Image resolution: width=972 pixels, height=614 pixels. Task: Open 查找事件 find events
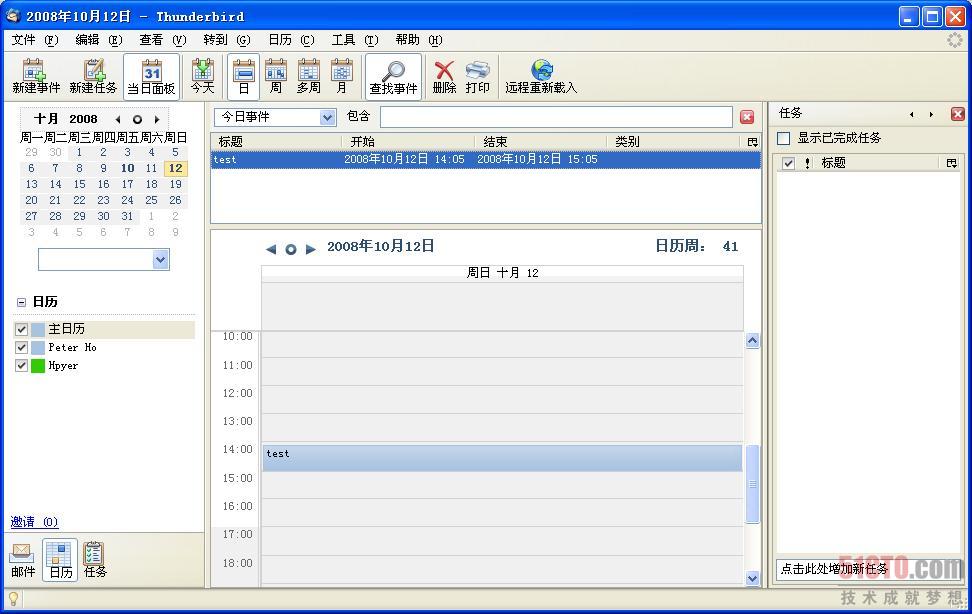click(394, 76)
